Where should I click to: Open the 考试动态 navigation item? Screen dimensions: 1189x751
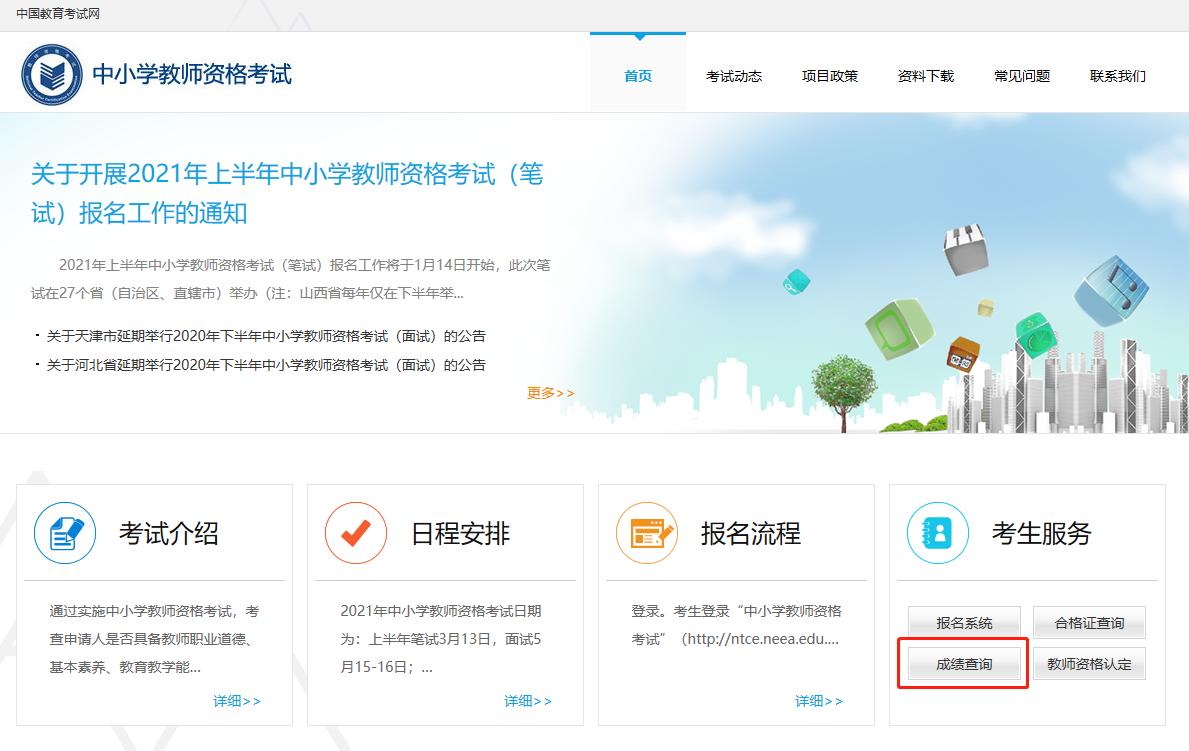click(x=733, y=76)
